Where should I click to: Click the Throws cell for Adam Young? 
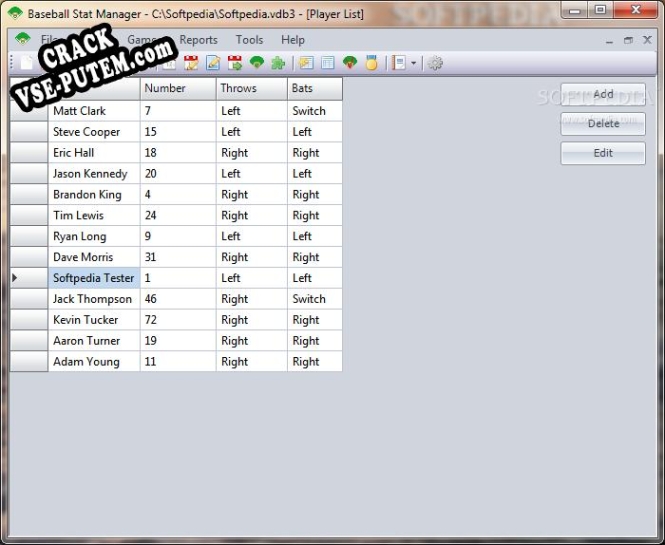pos(252,362)
